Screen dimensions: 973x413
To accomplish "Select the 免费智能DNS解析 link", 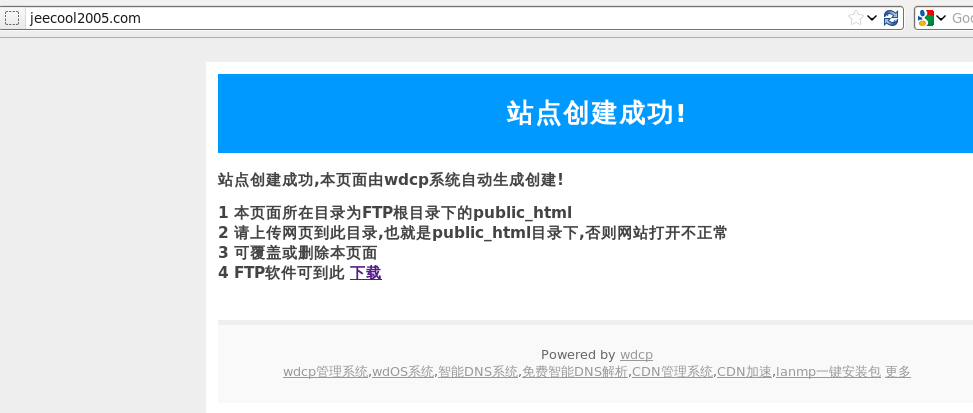I will click(575, 372).
